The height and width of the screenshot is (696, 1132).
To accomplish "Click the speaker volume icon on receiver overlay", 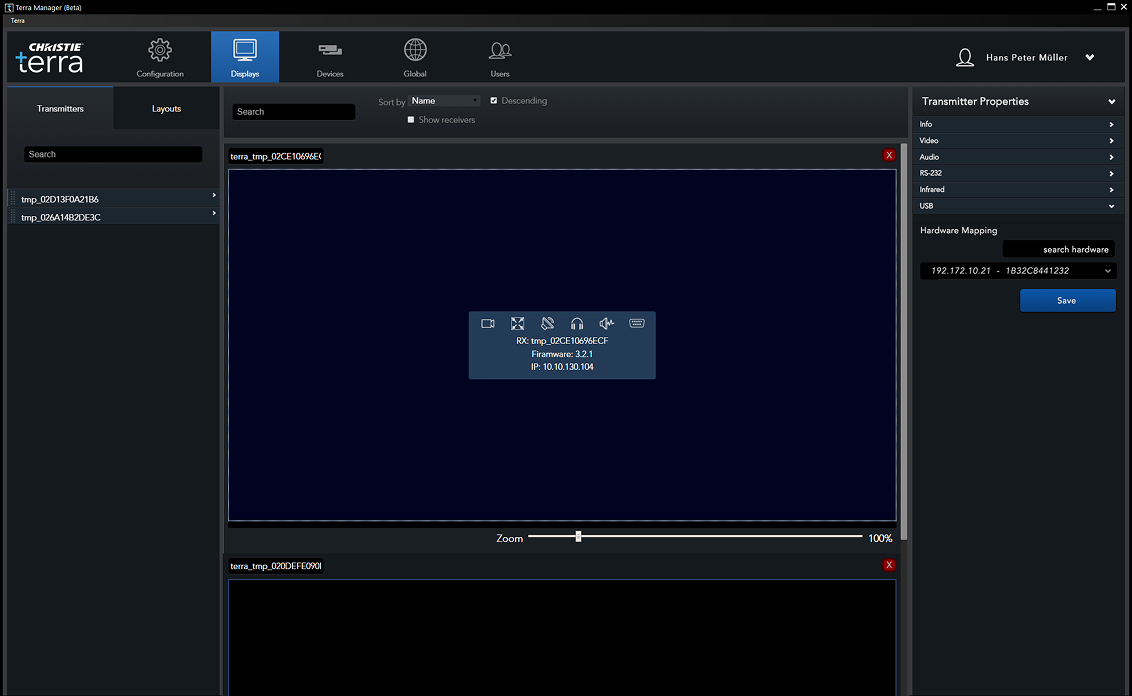I will pyautogui.click(x=606, y=322).
